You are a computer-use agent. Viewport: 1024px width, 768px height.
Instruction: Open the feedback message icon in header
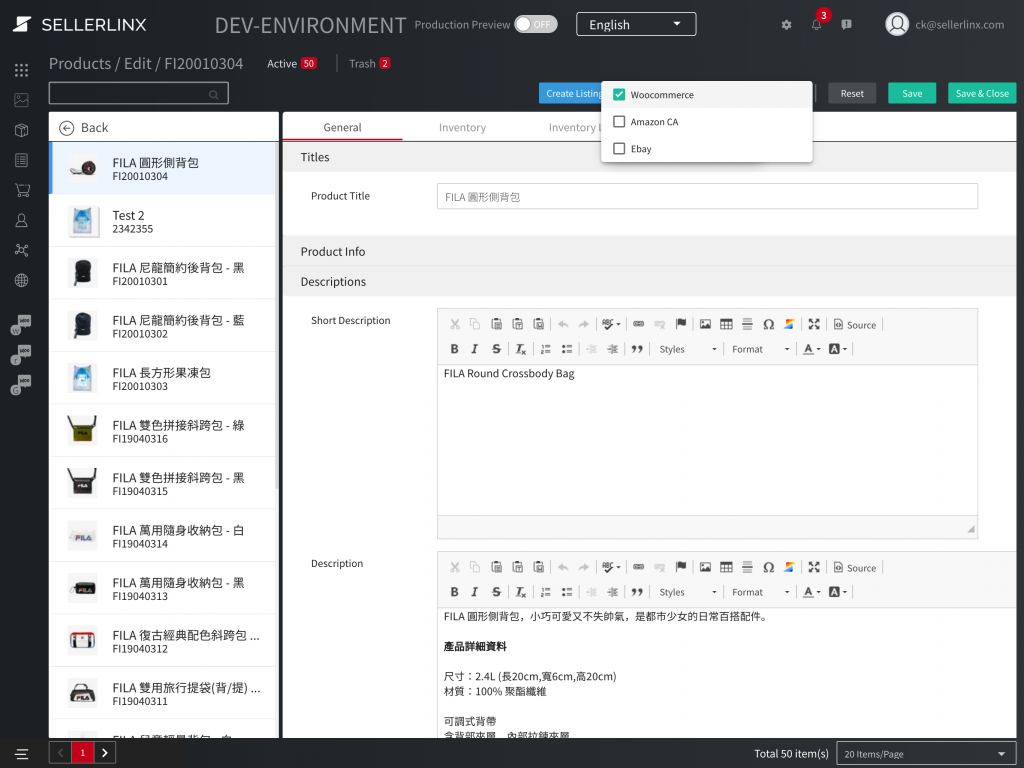tap(846, 25)
